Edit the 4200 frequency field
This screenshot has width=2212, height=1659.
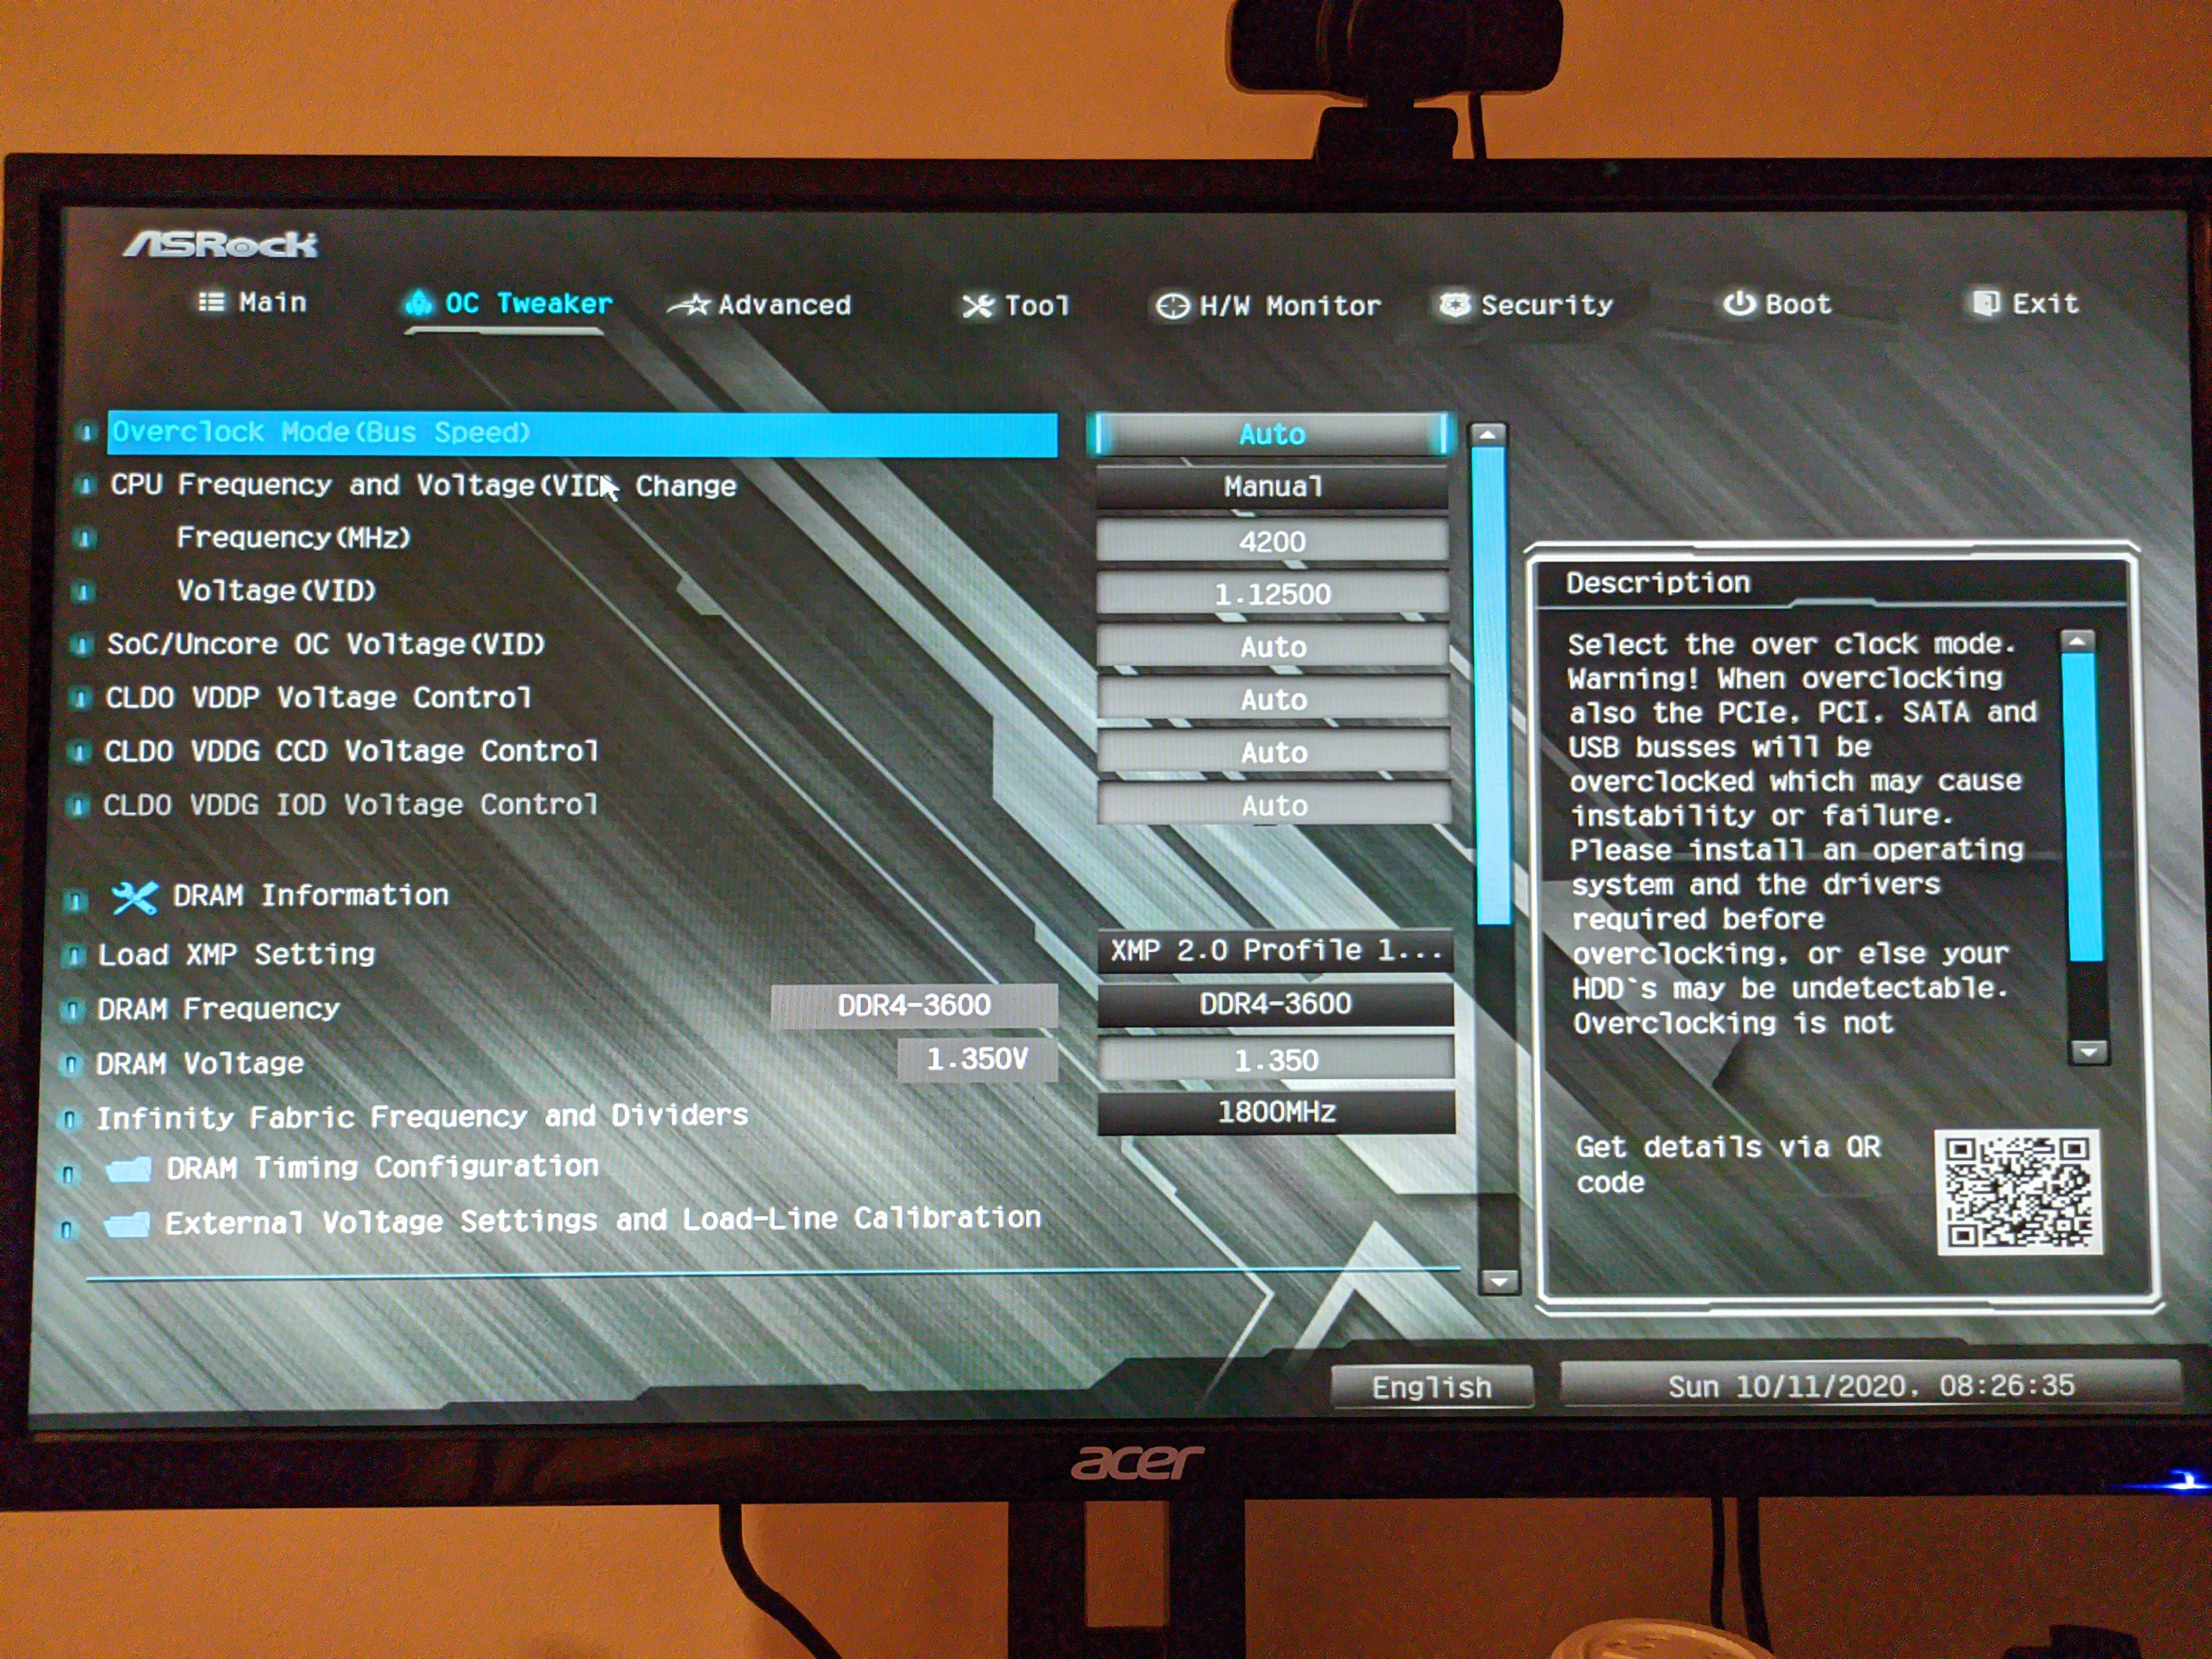pyautogui.click(x=1272, y=541)
